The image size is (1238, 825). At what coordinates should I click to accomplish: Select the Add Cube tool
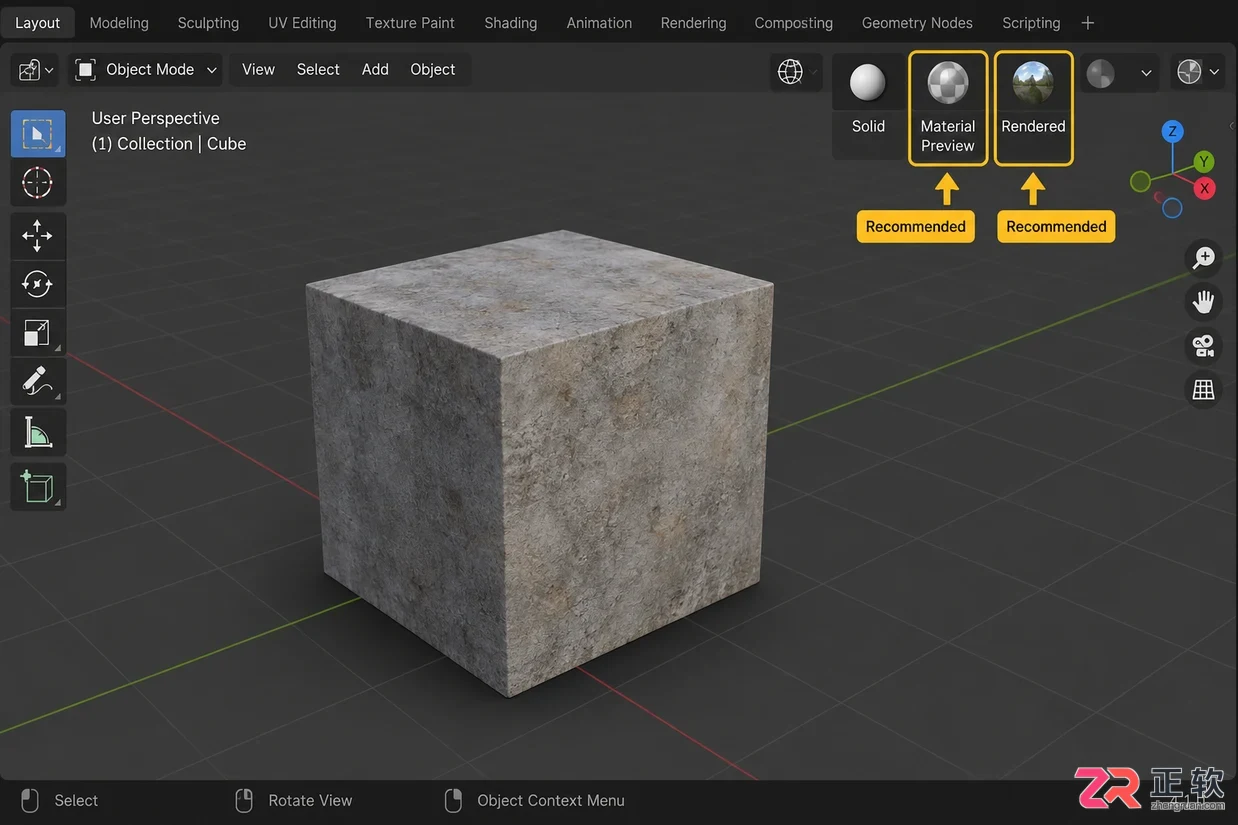coord(38,486)
